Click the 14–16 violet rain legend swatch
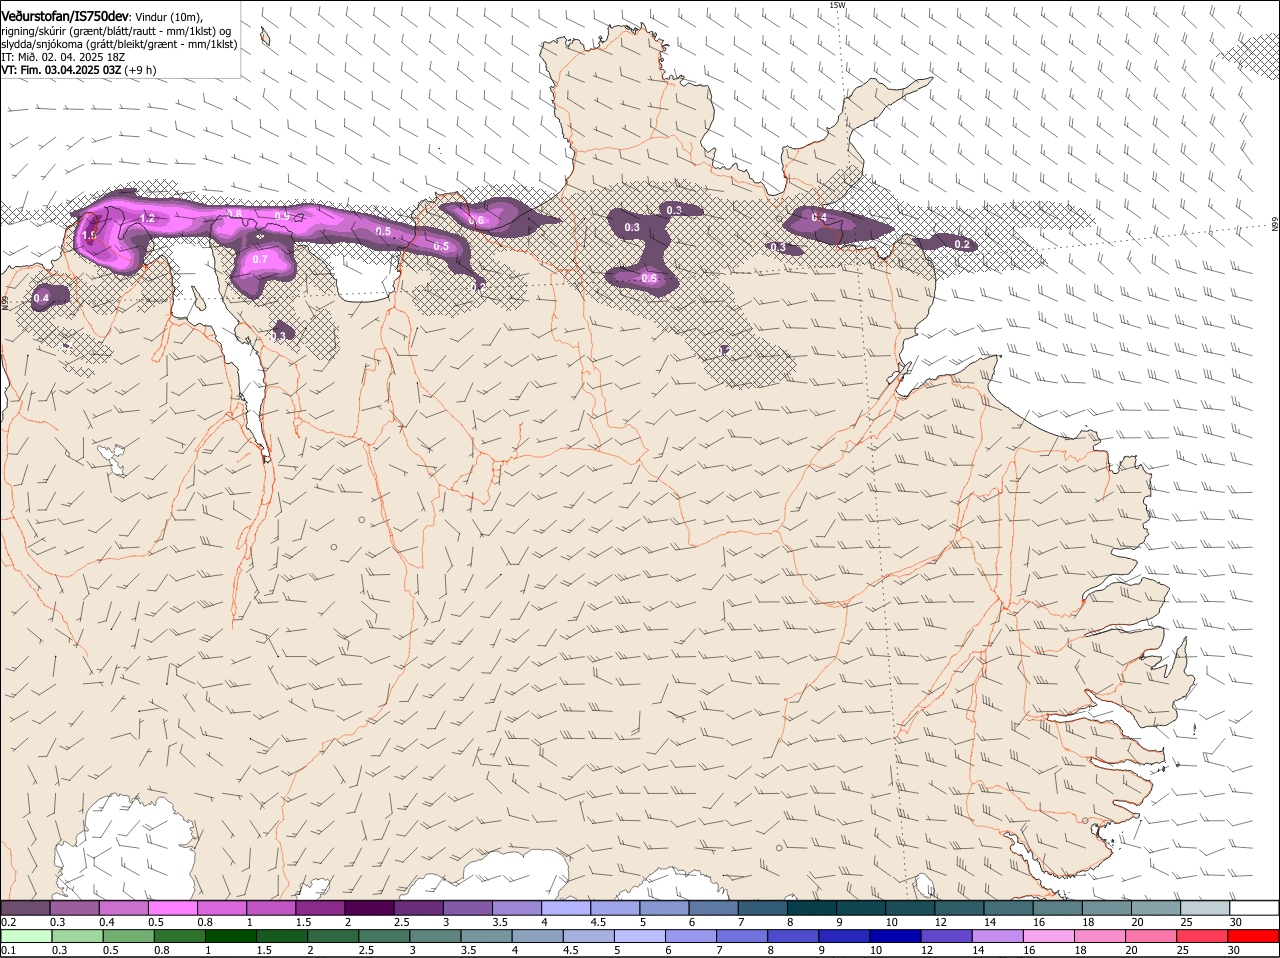This screenshot has width=1280, height=958. pos(999,936)
